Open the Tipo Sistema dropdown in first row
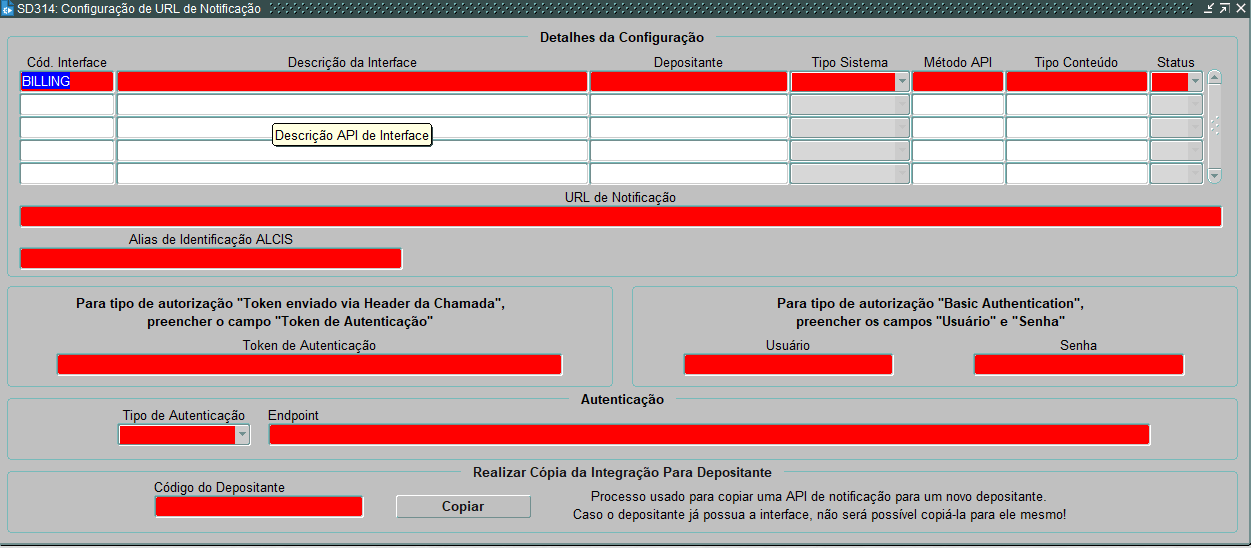Viewport: 1251px width, 548px height. 902,82
